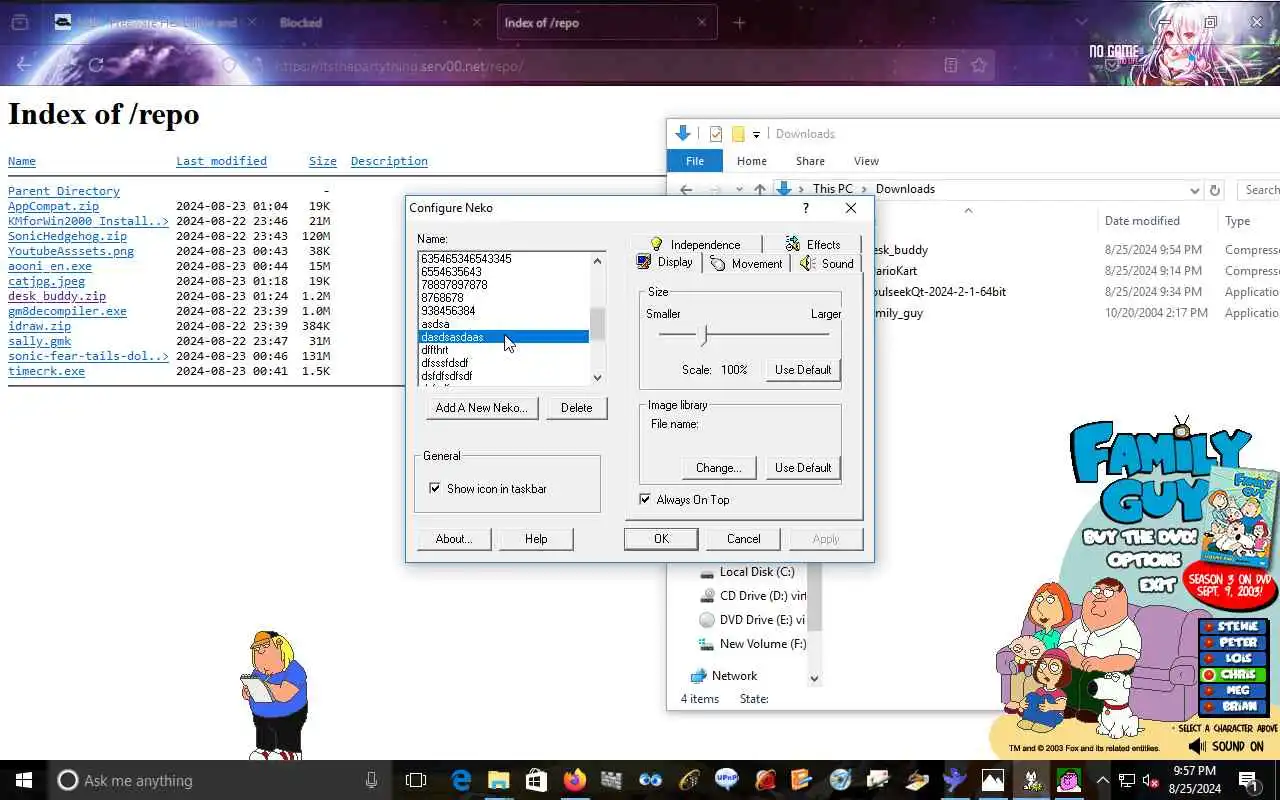Launch Microsoft Edge from the taskbar

click(461, 780)
